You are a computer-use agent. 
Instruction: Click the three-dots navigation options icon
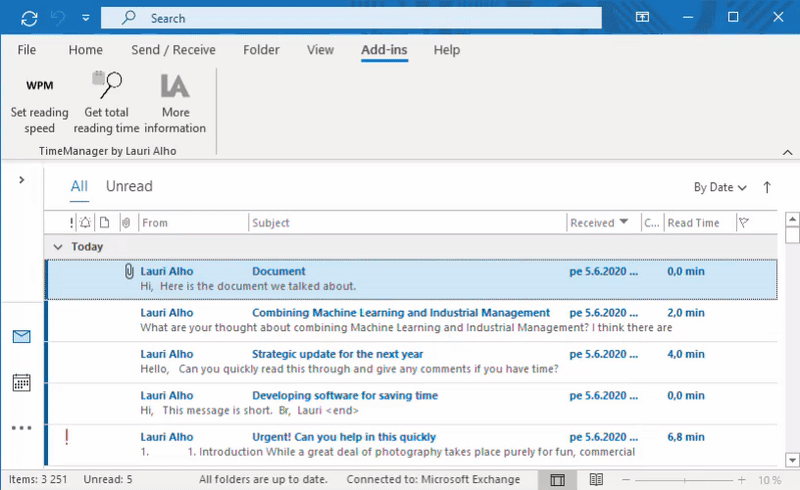point(22,428)
